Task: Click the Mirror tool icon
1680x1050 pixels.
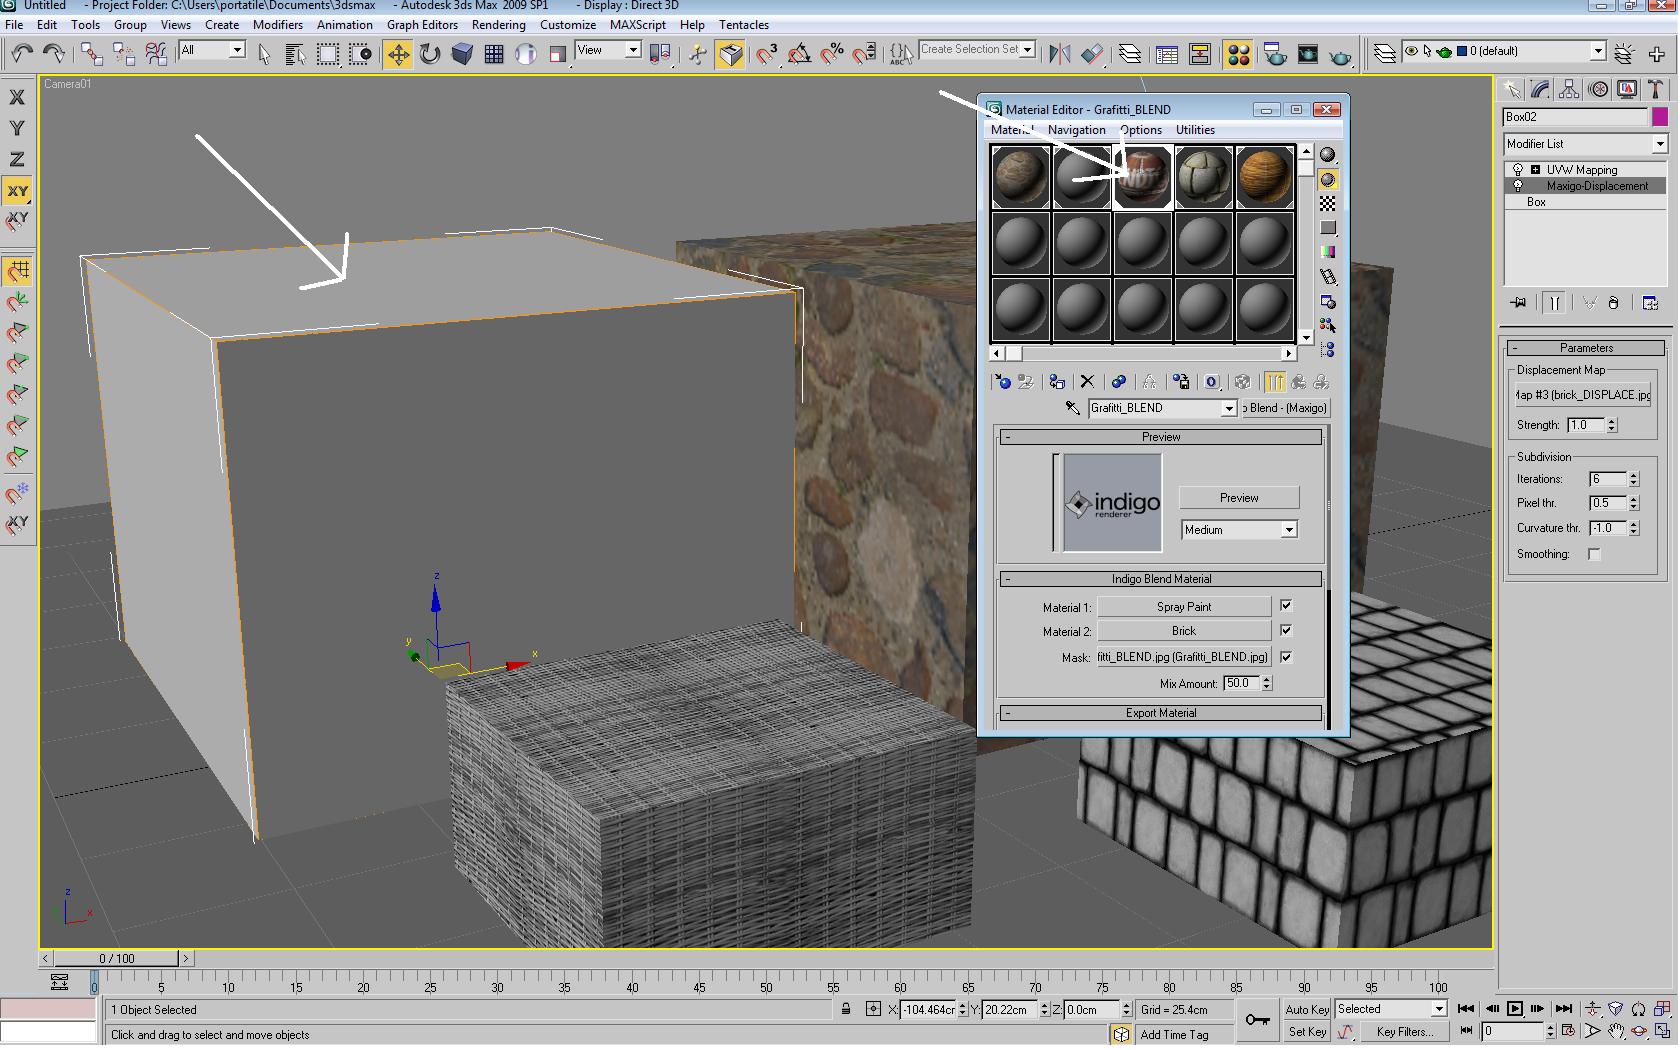Action: (1060, 54)
